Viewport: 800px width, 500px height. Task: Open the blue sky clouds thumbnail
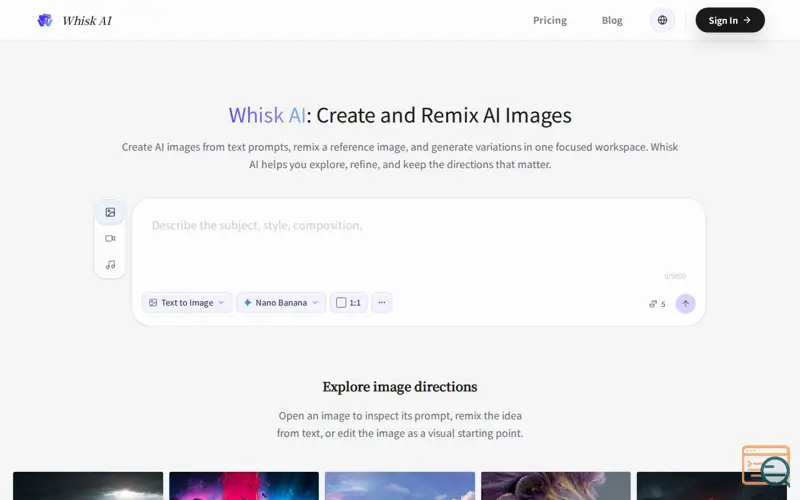coord(400,486)
